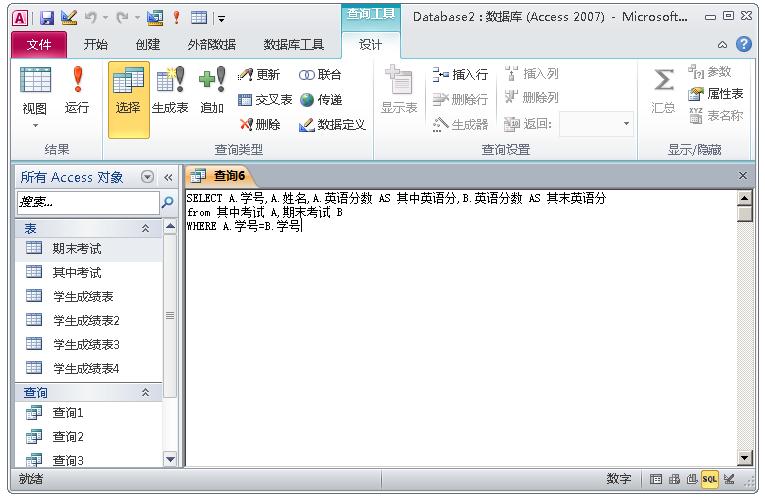The image size is (765, 500).
Task: Select the 学生成绩表2 table
Action: (x=89, y=320)
